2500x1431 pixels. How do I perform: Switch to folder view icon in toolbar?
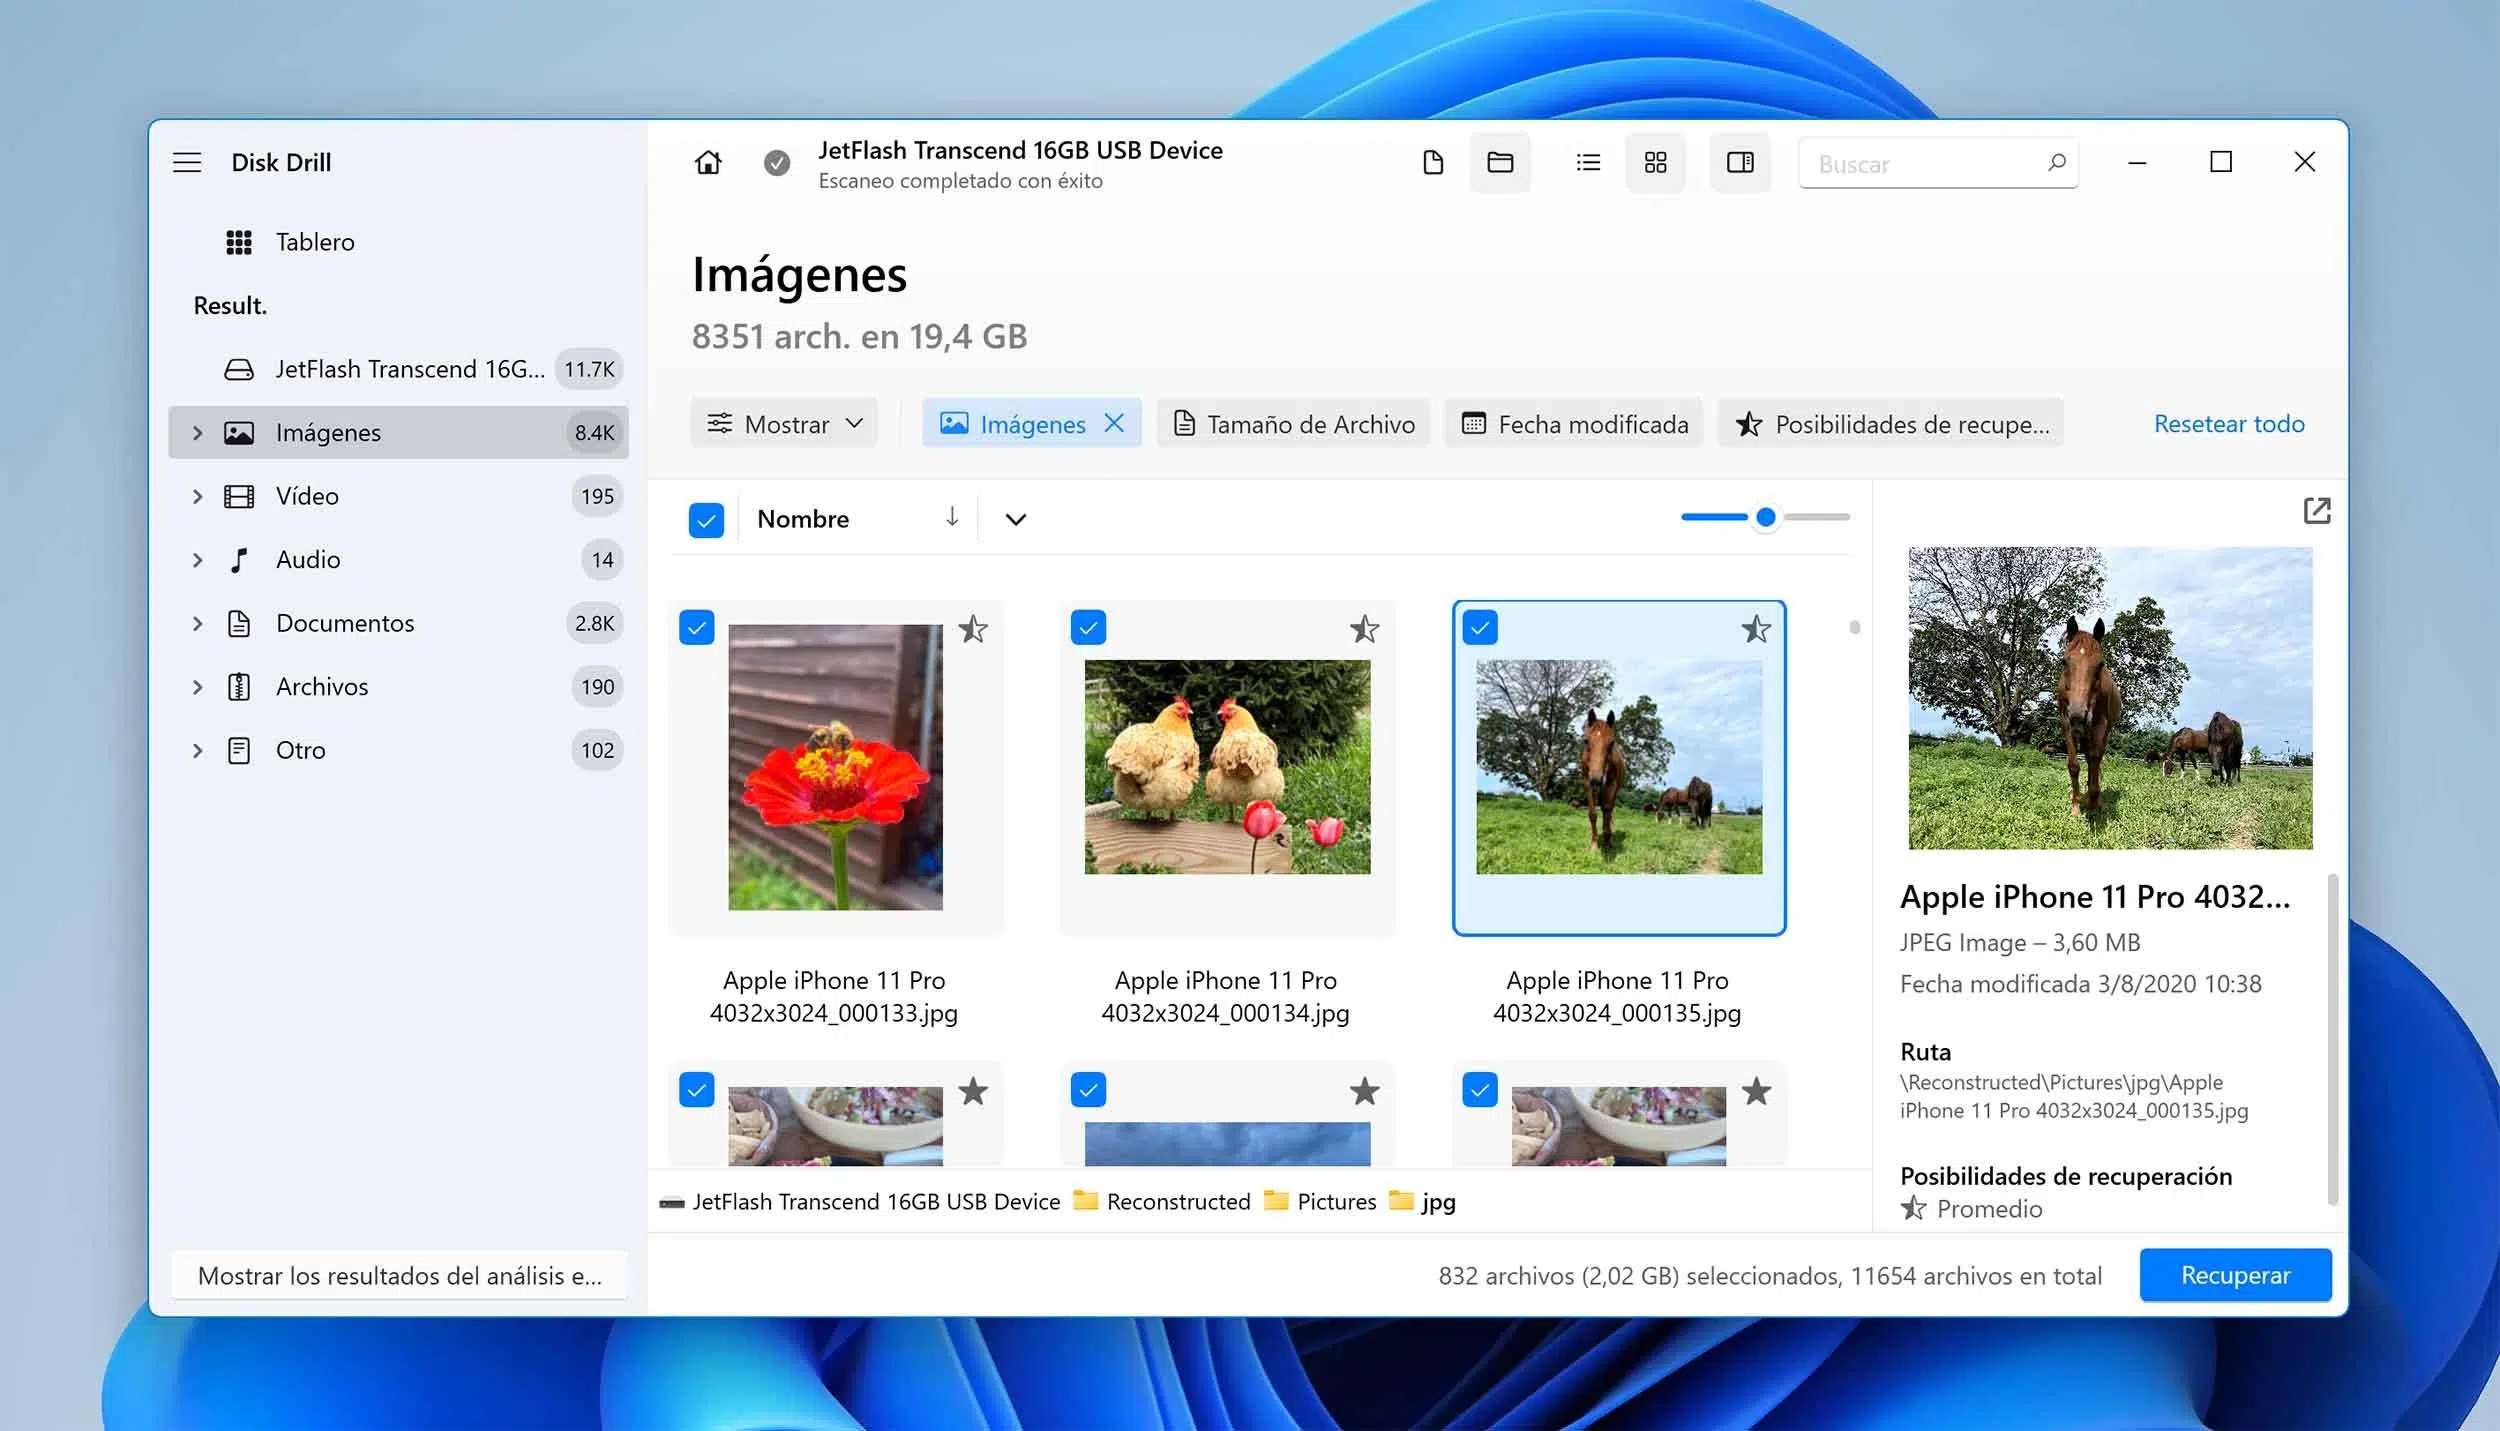1499,162
